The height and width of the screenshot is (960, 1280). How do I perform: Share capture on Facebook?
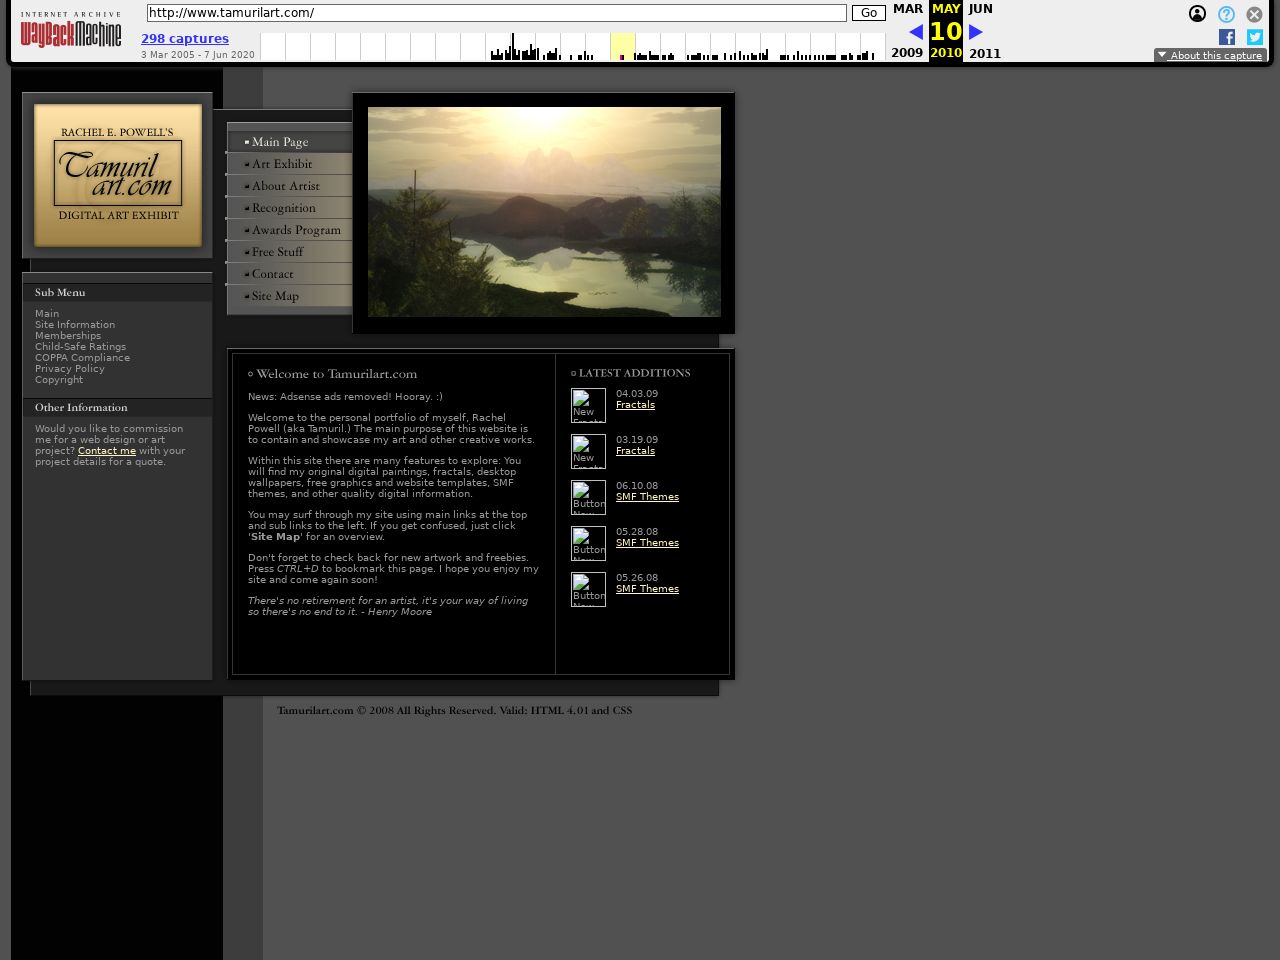(x=1227, y=37)
